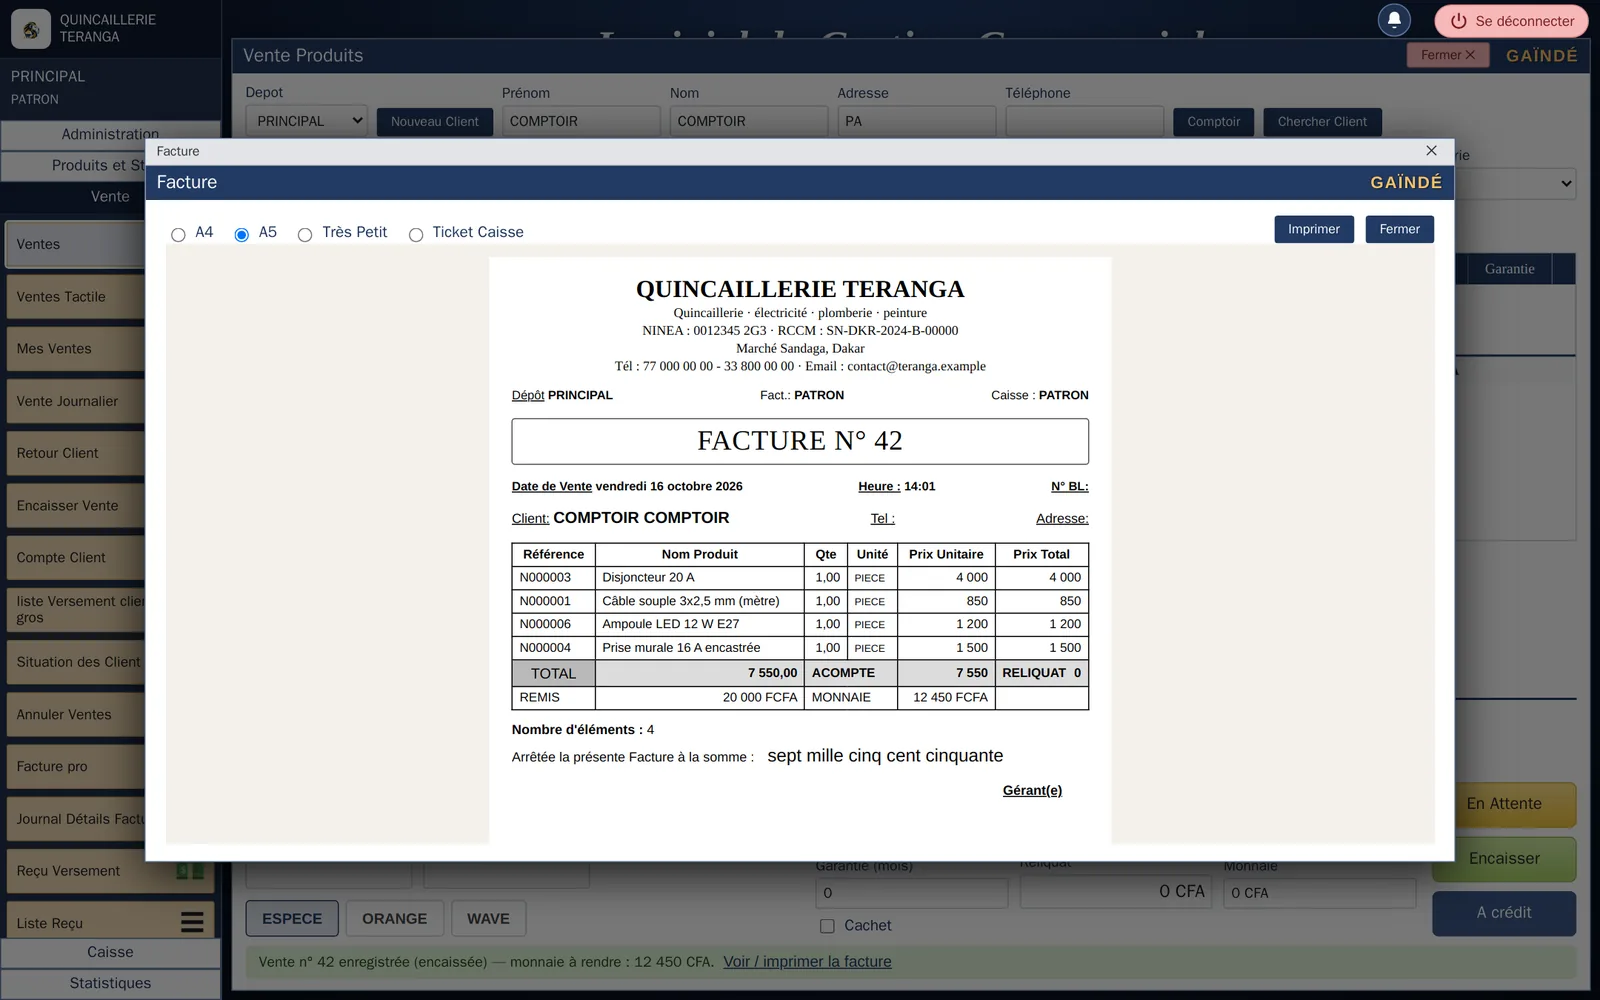Click Fermer in the Facture dialog
The image size is (1600, 1000).
tap(1399, 229)
